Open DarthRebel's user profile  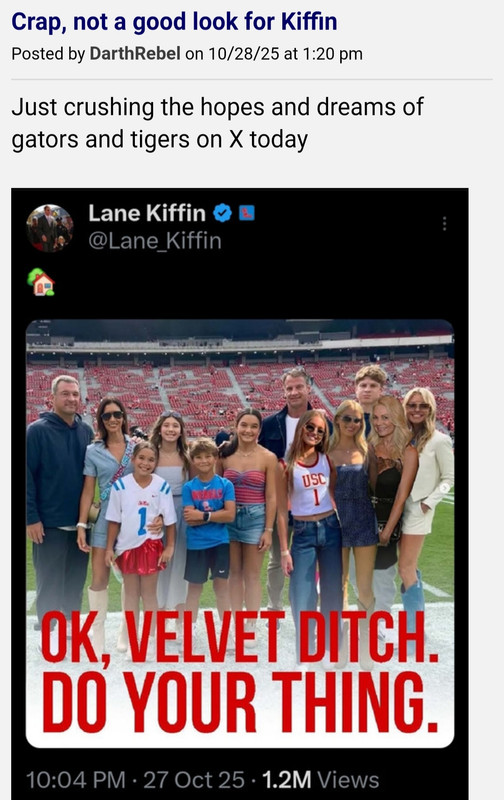coord(135,54)
